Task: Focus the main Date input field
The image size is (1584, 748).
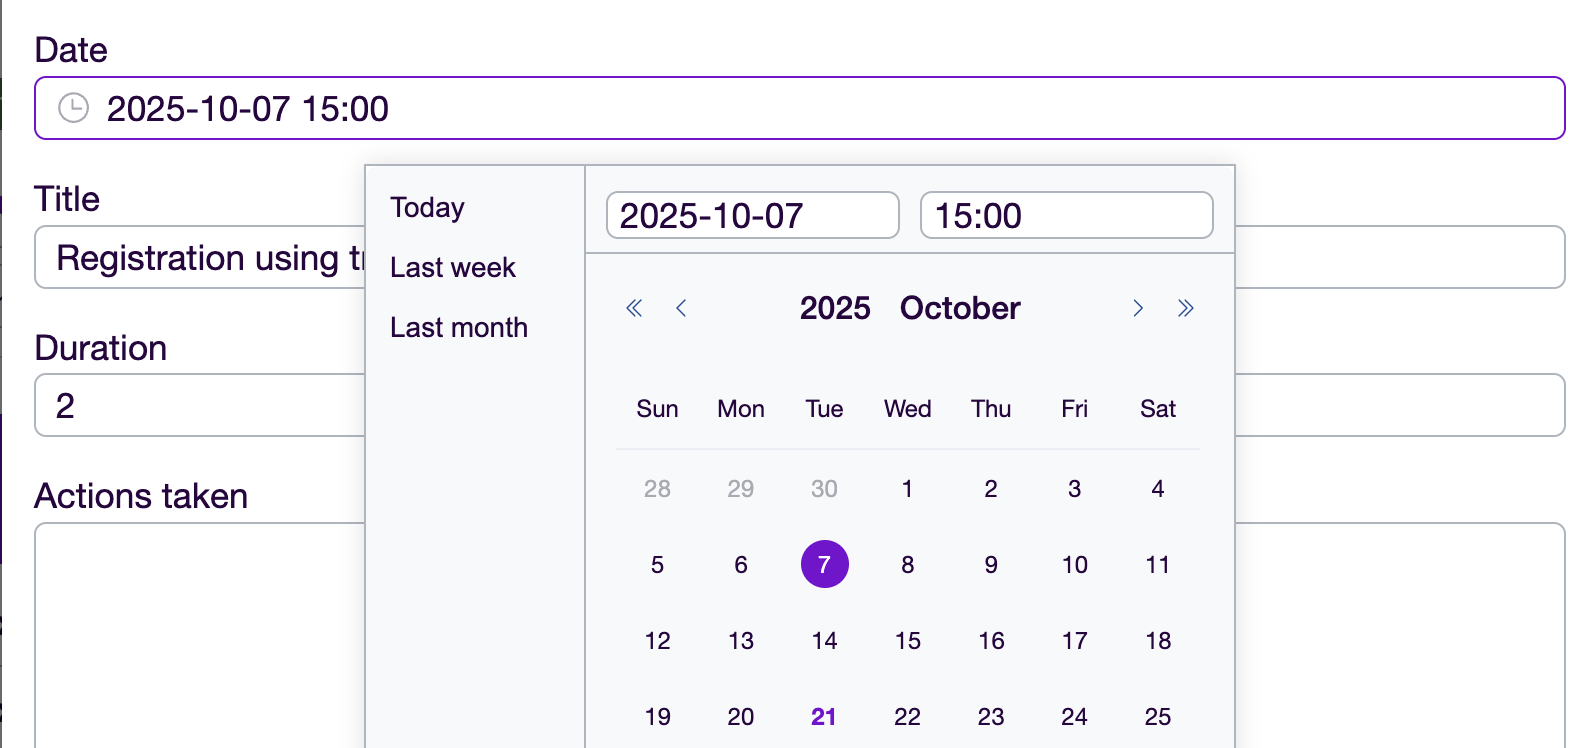Action: tap(800, 108)
